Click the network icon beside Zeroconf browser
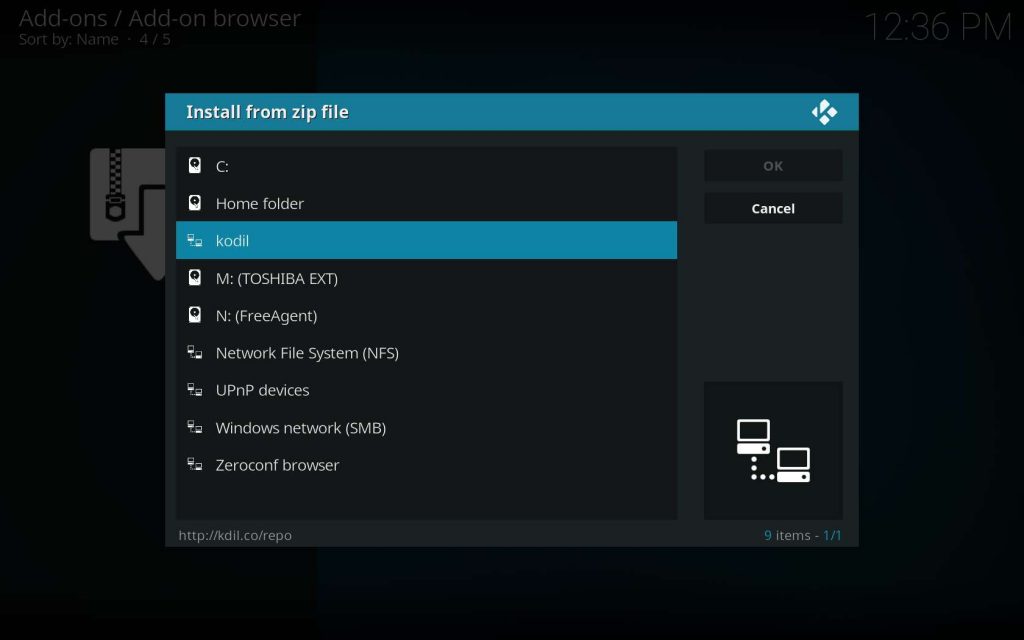 tap(195, 465)
